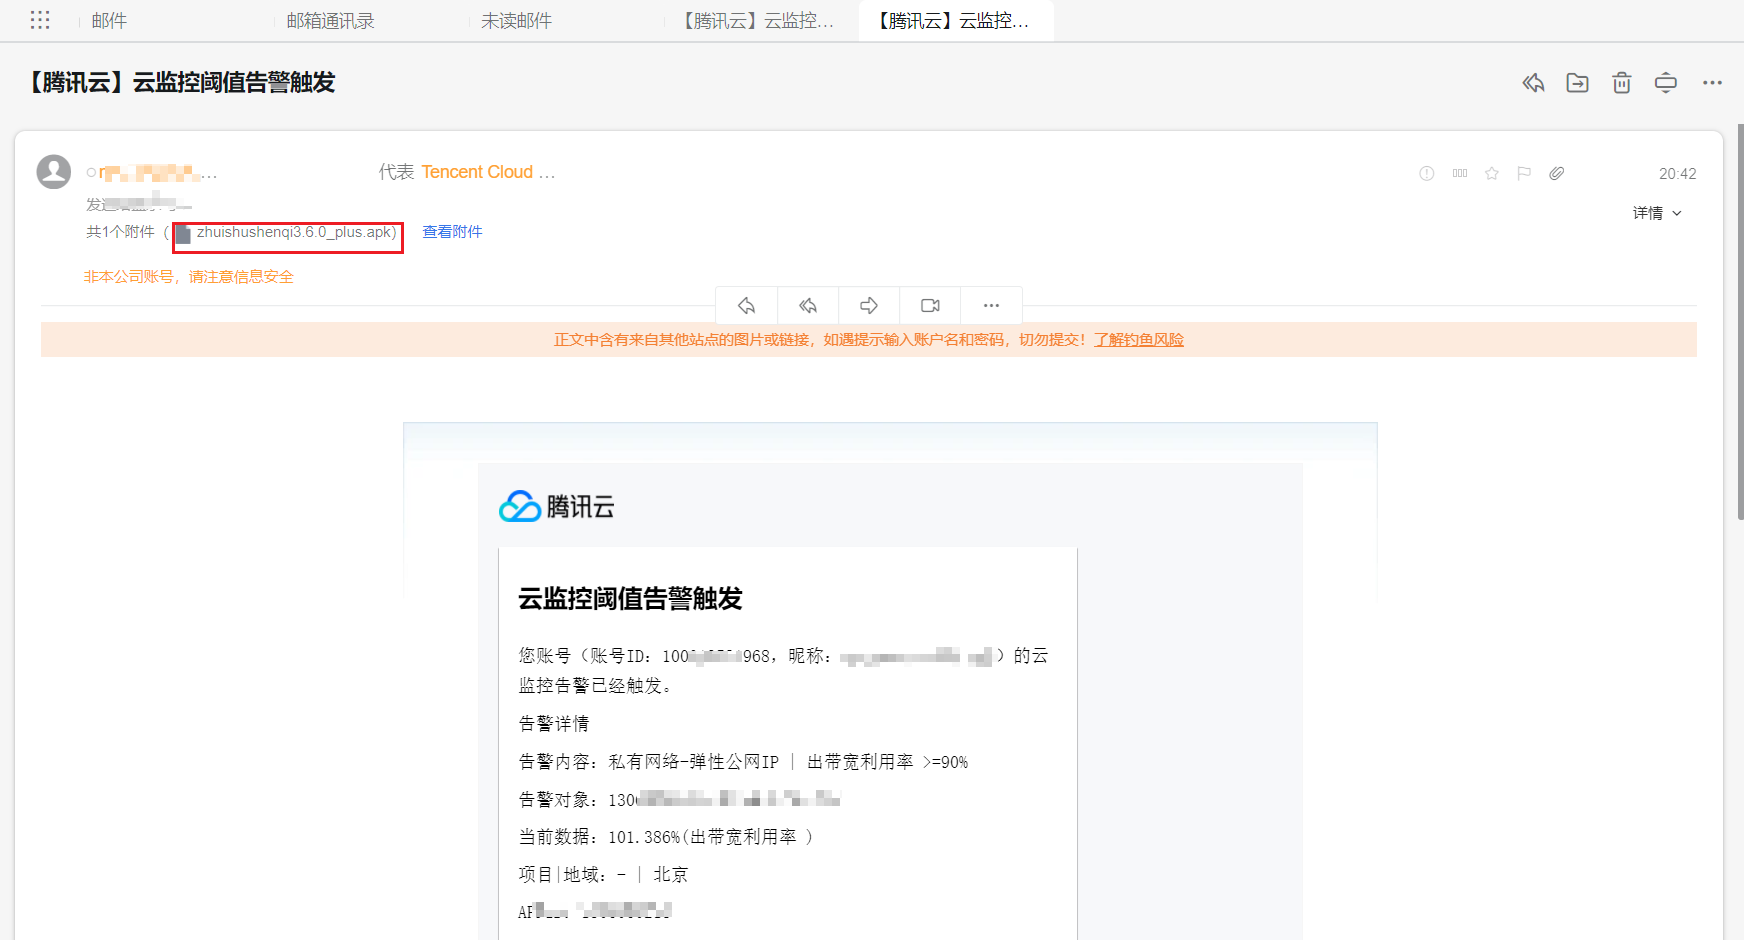Click the video meeting icon
1744x940 pixels.
[930, 305]
